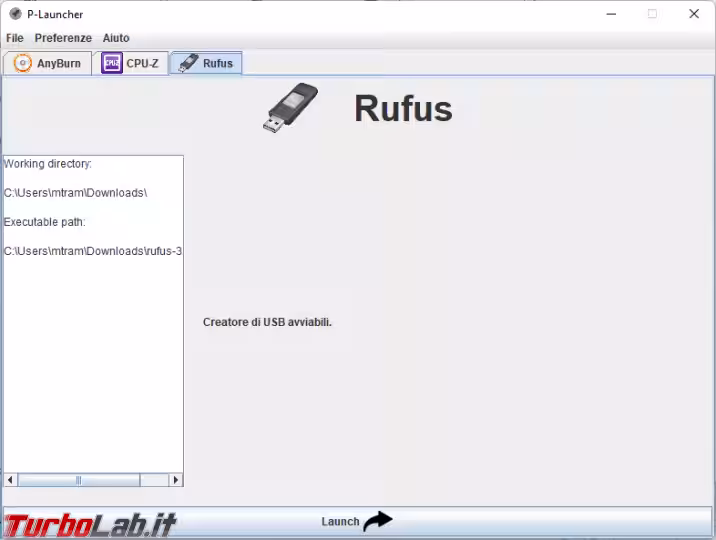
Task: Click the horizontal scrollbar thumb
Action: [x=79, y=480]
